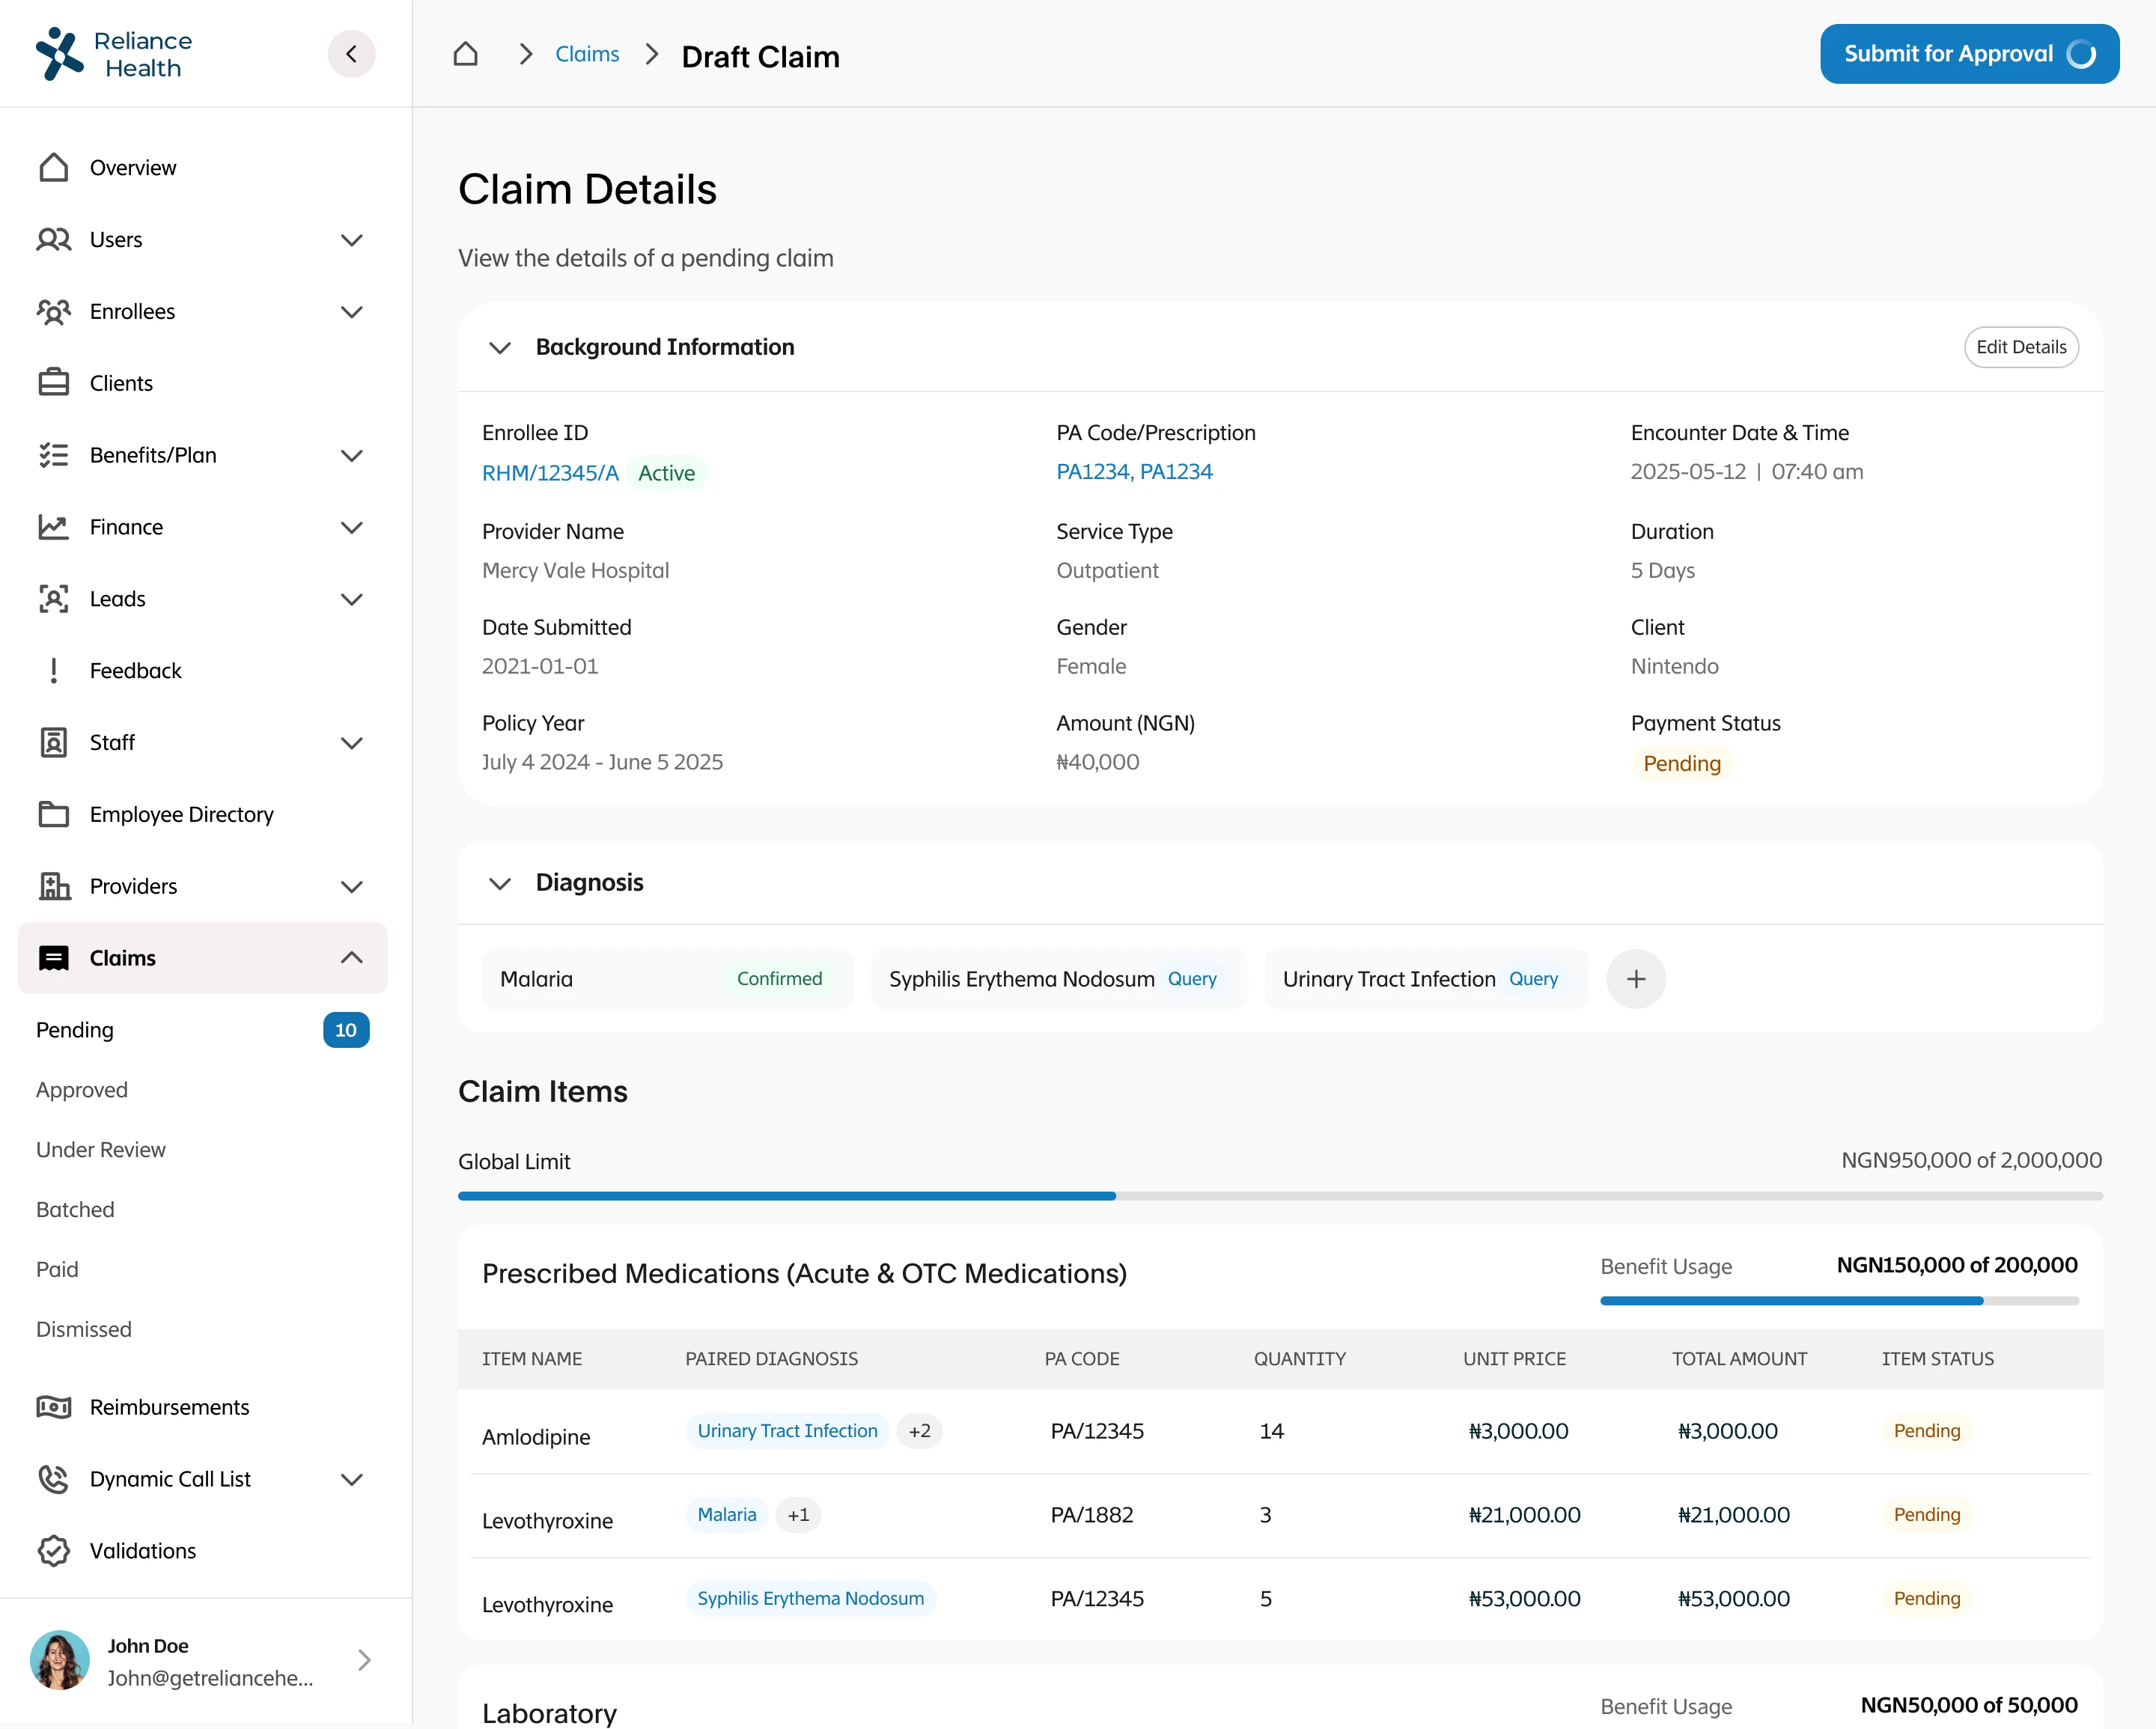The width and height of the screenshot is (2156, 1729).
Task: Expand the Enrollees menu chevron
Action: (x=351, y=312)
